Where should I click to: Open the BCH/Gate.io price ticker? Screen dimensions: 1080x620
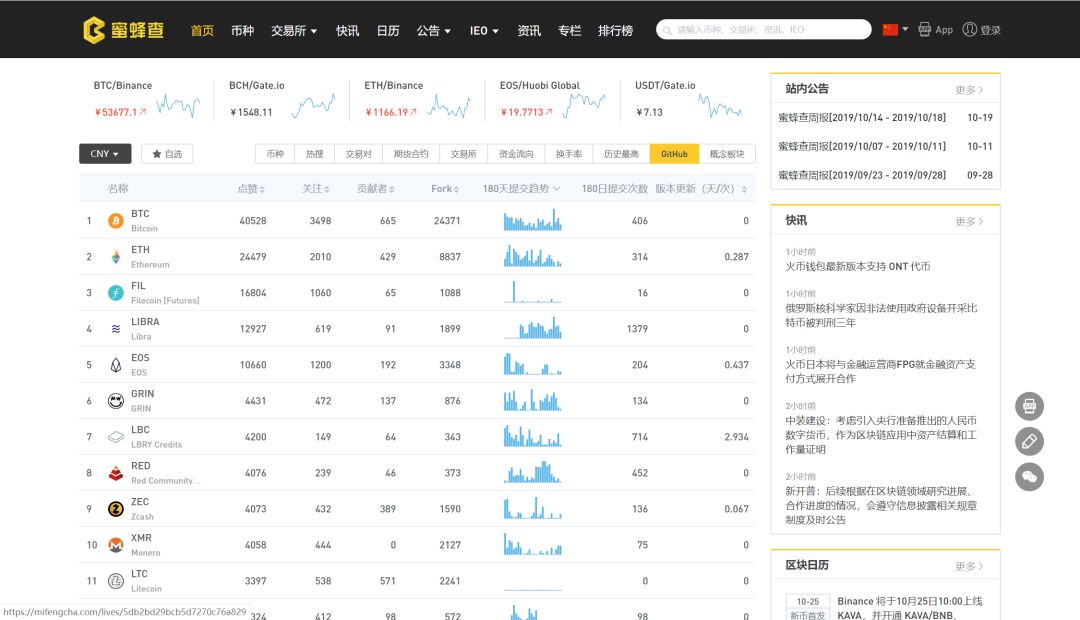click(282, 99)
